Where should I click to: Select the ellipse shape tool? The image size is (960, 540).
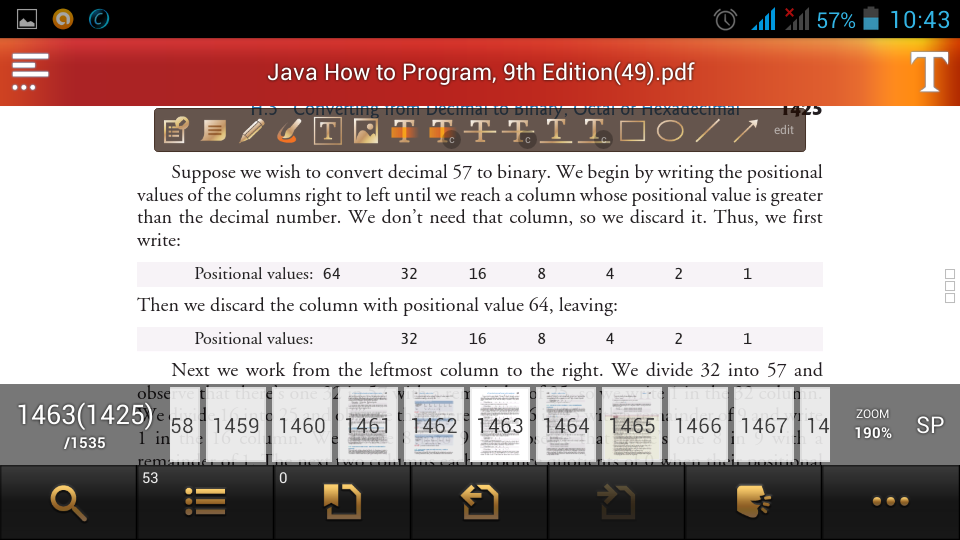(670, 130)
